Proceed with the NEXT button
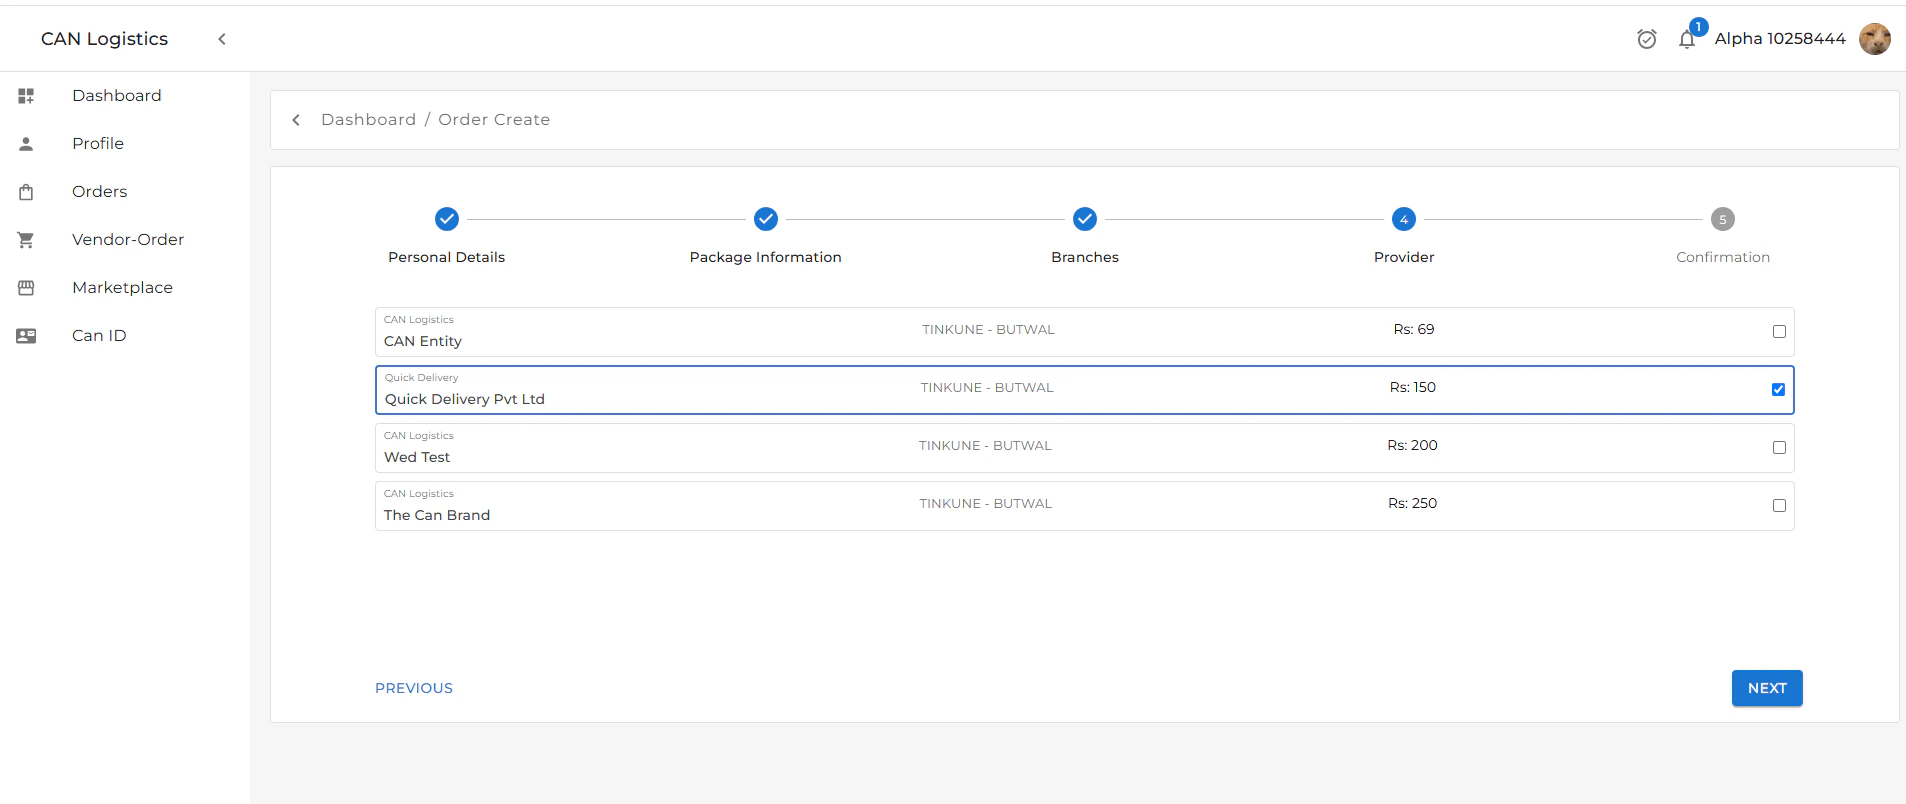1906x804 pixels. click(1767, 688)
